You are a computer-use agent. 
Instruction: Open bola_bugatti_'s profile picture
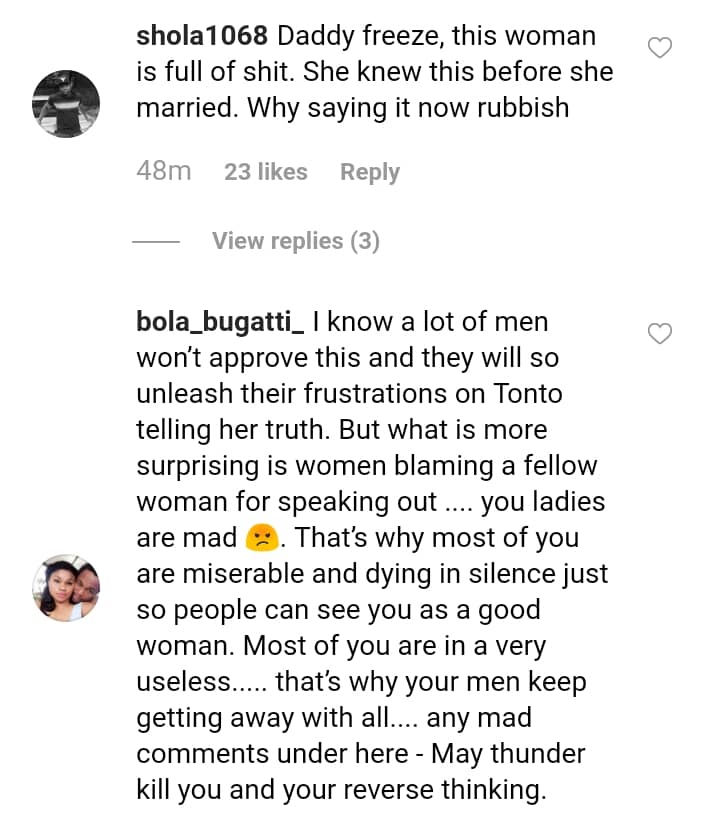[67, 587]
